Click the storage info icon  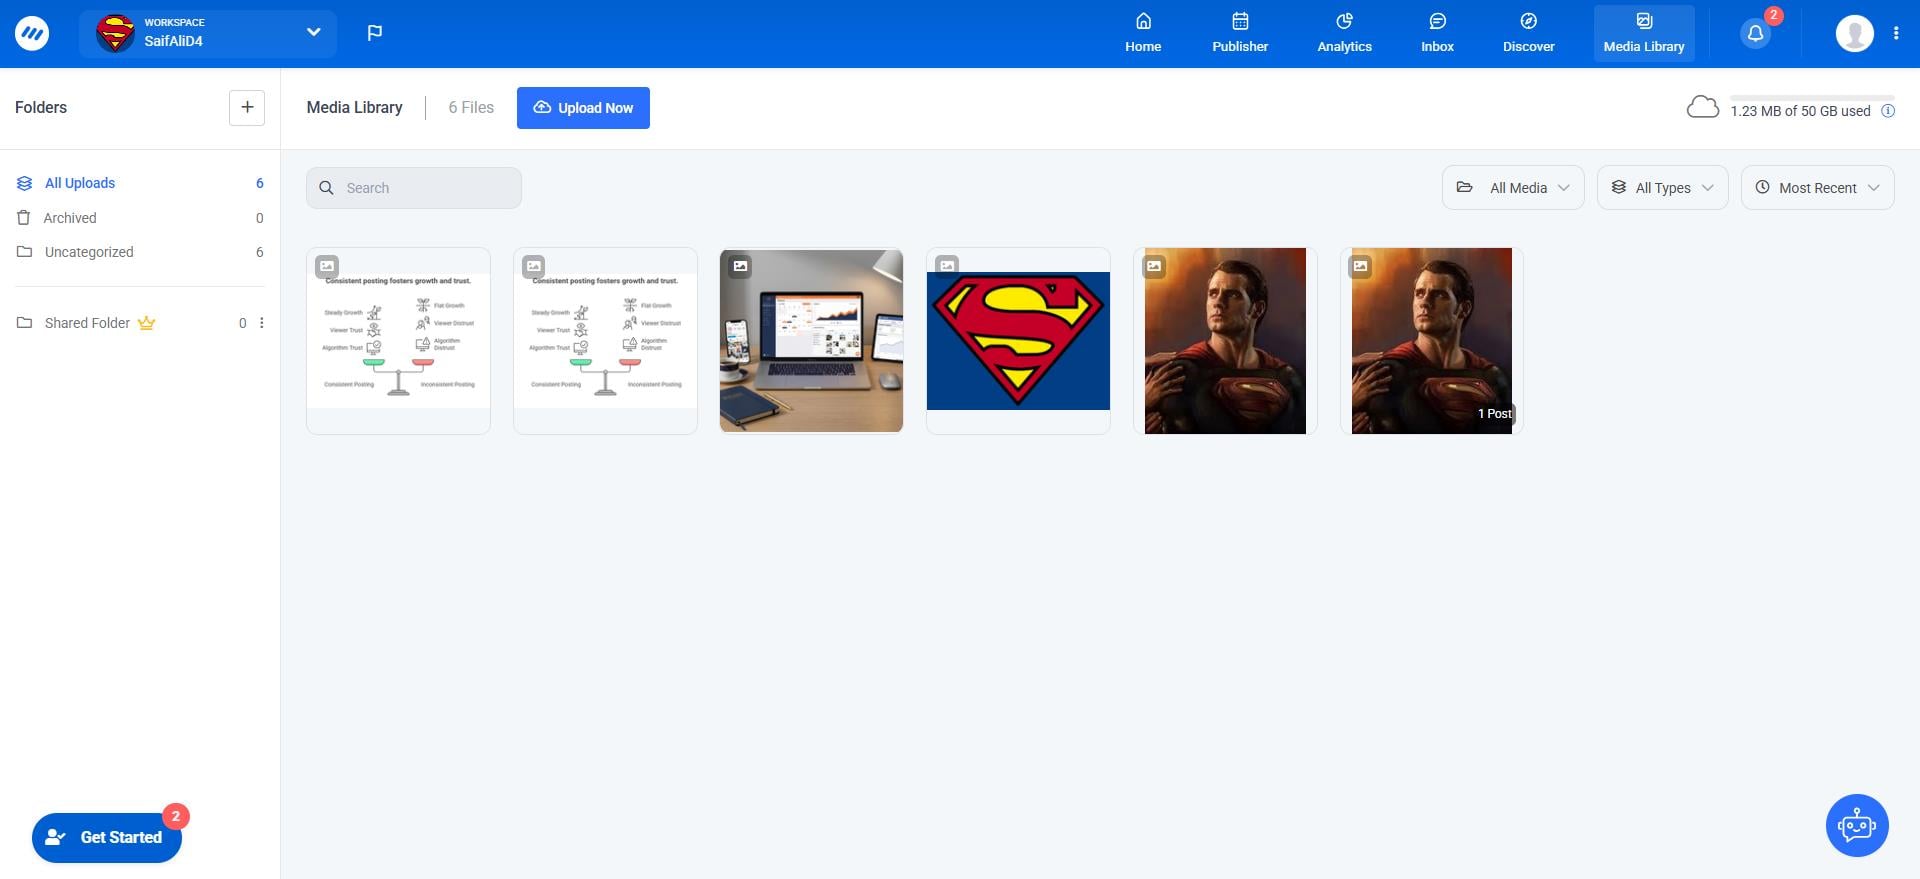1888,111
